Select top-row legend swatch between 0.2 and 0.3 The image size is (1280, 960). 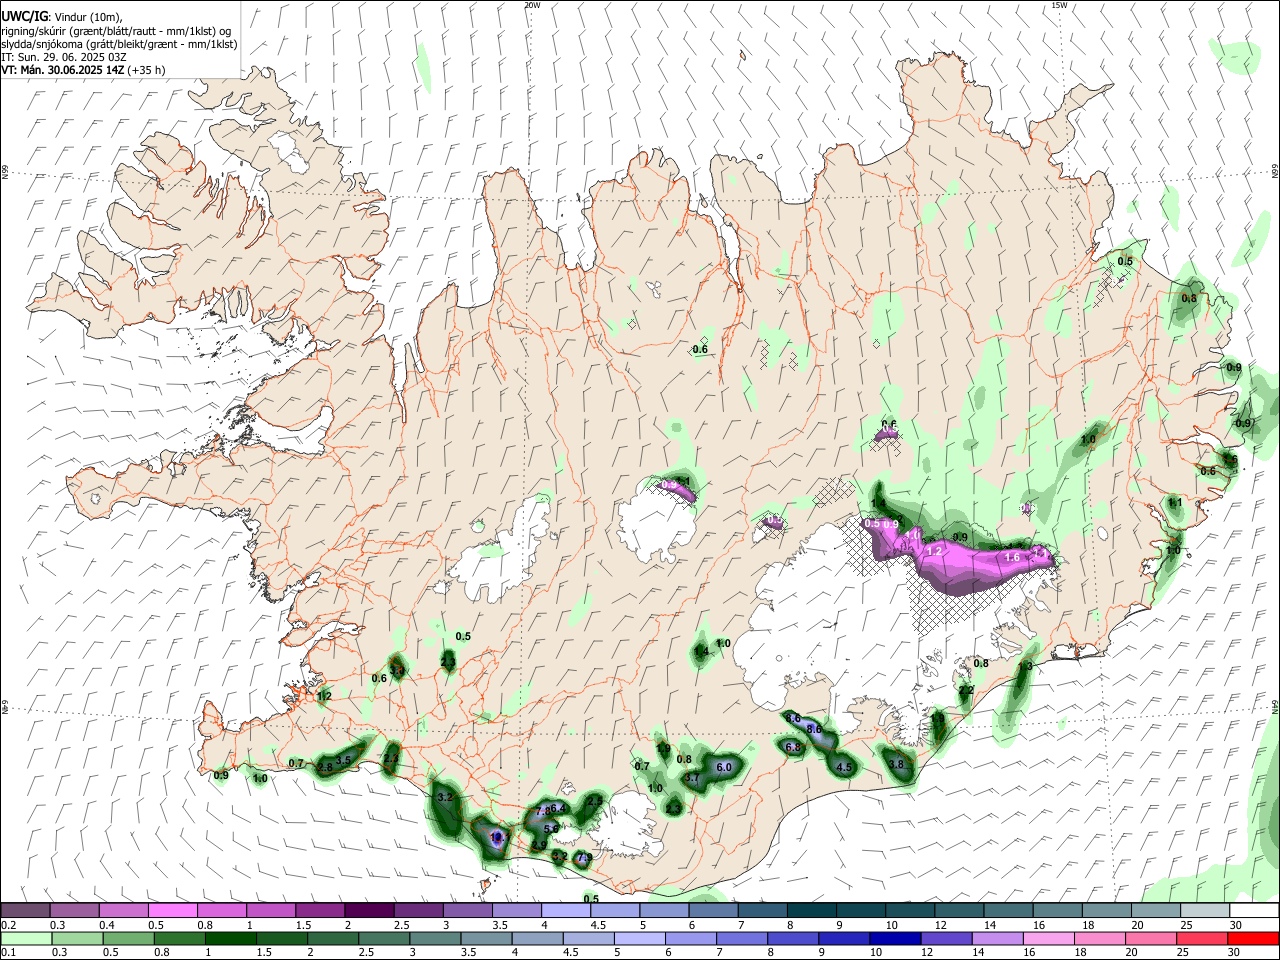(x=26, y=910)
